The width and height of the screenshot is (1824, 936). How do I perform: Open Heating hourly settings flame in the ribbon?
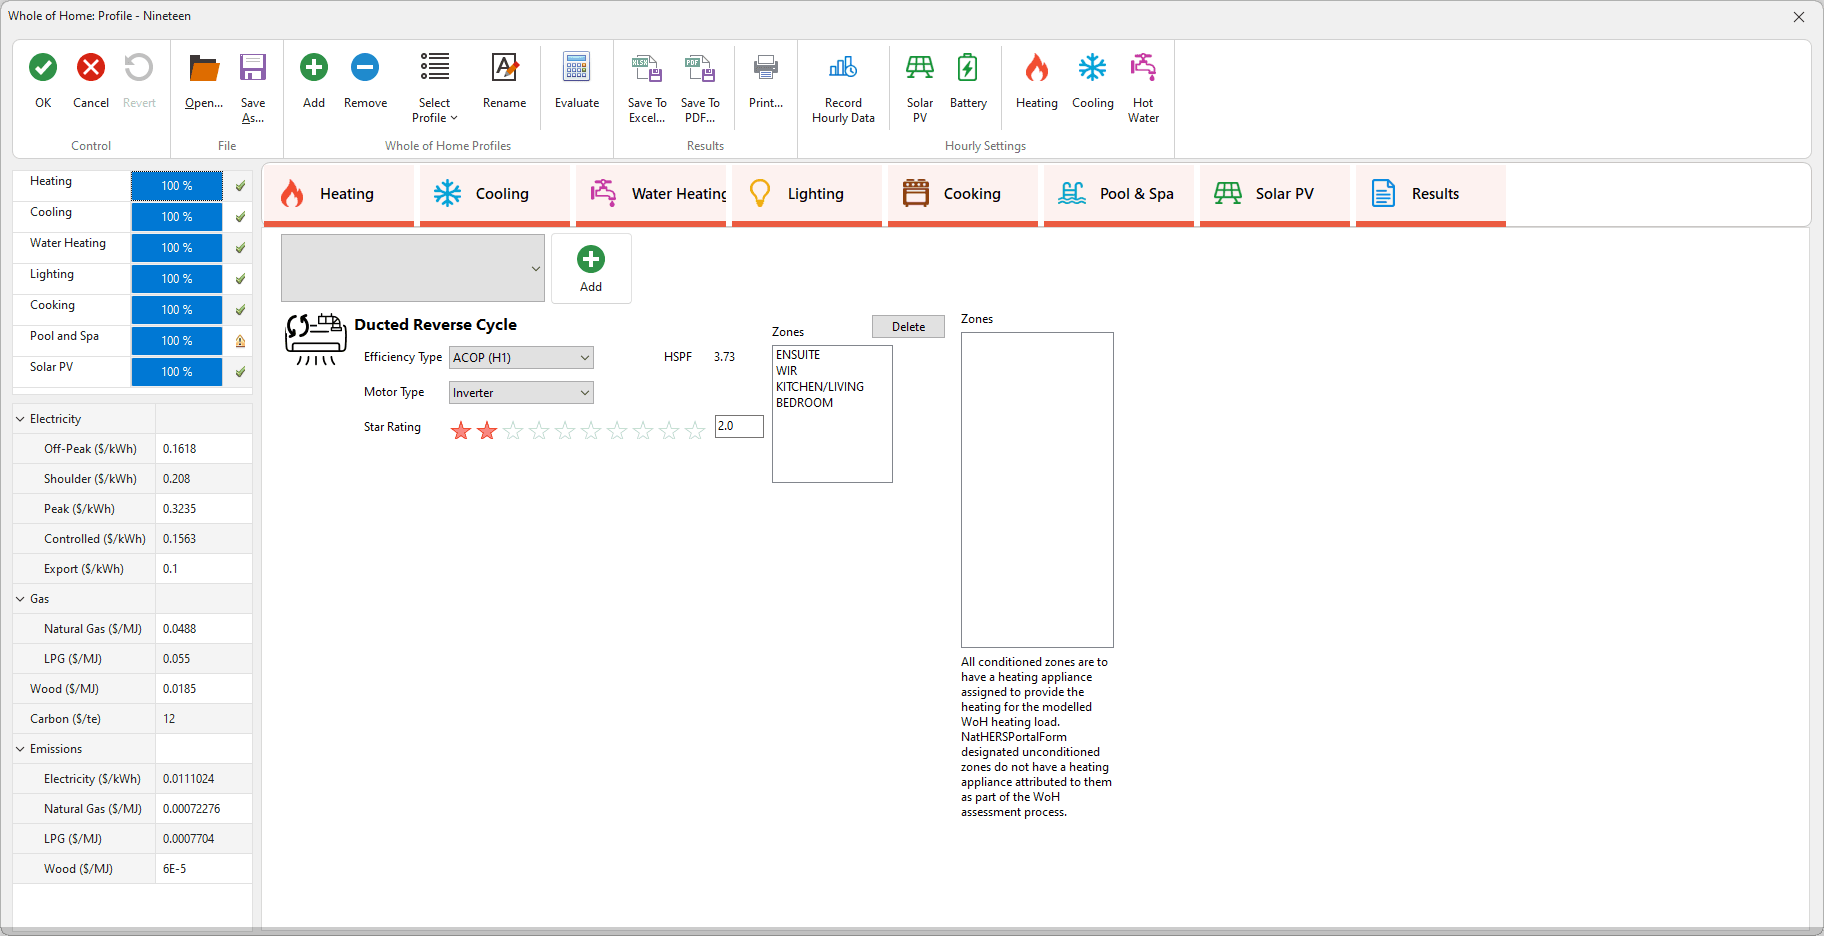1037,67
